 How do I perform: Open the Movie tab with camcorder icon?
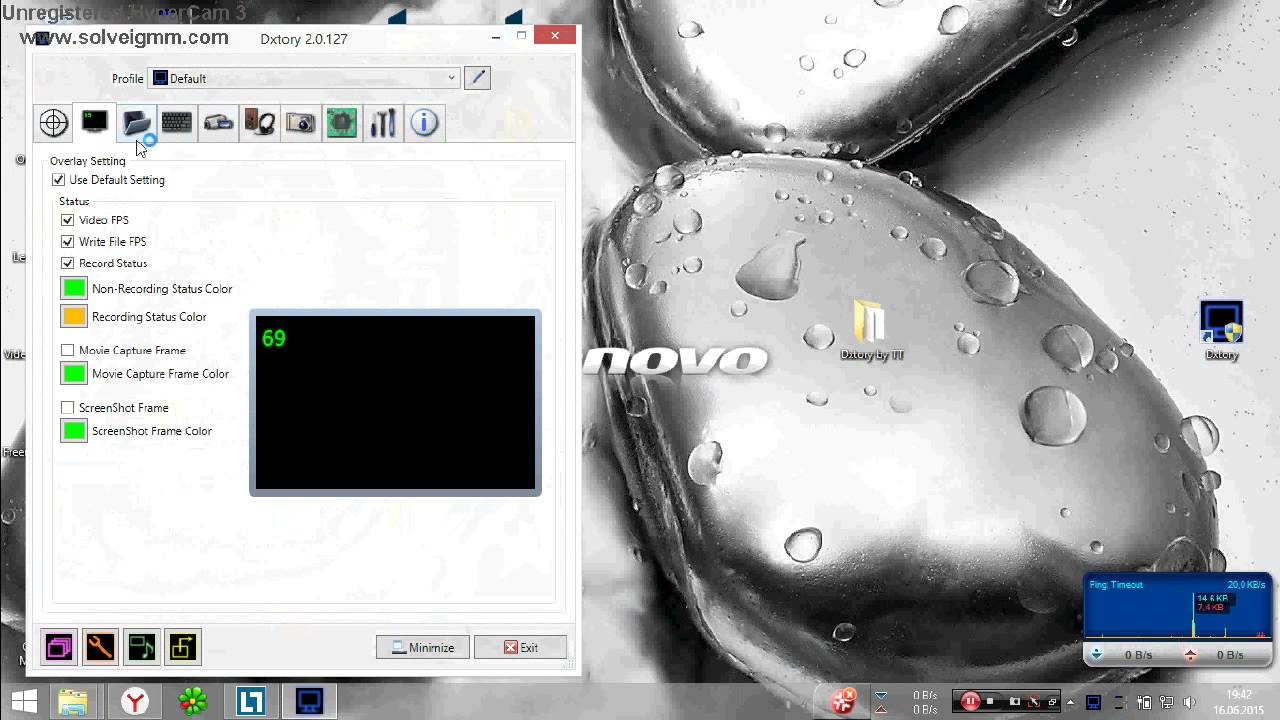point(218,123)
